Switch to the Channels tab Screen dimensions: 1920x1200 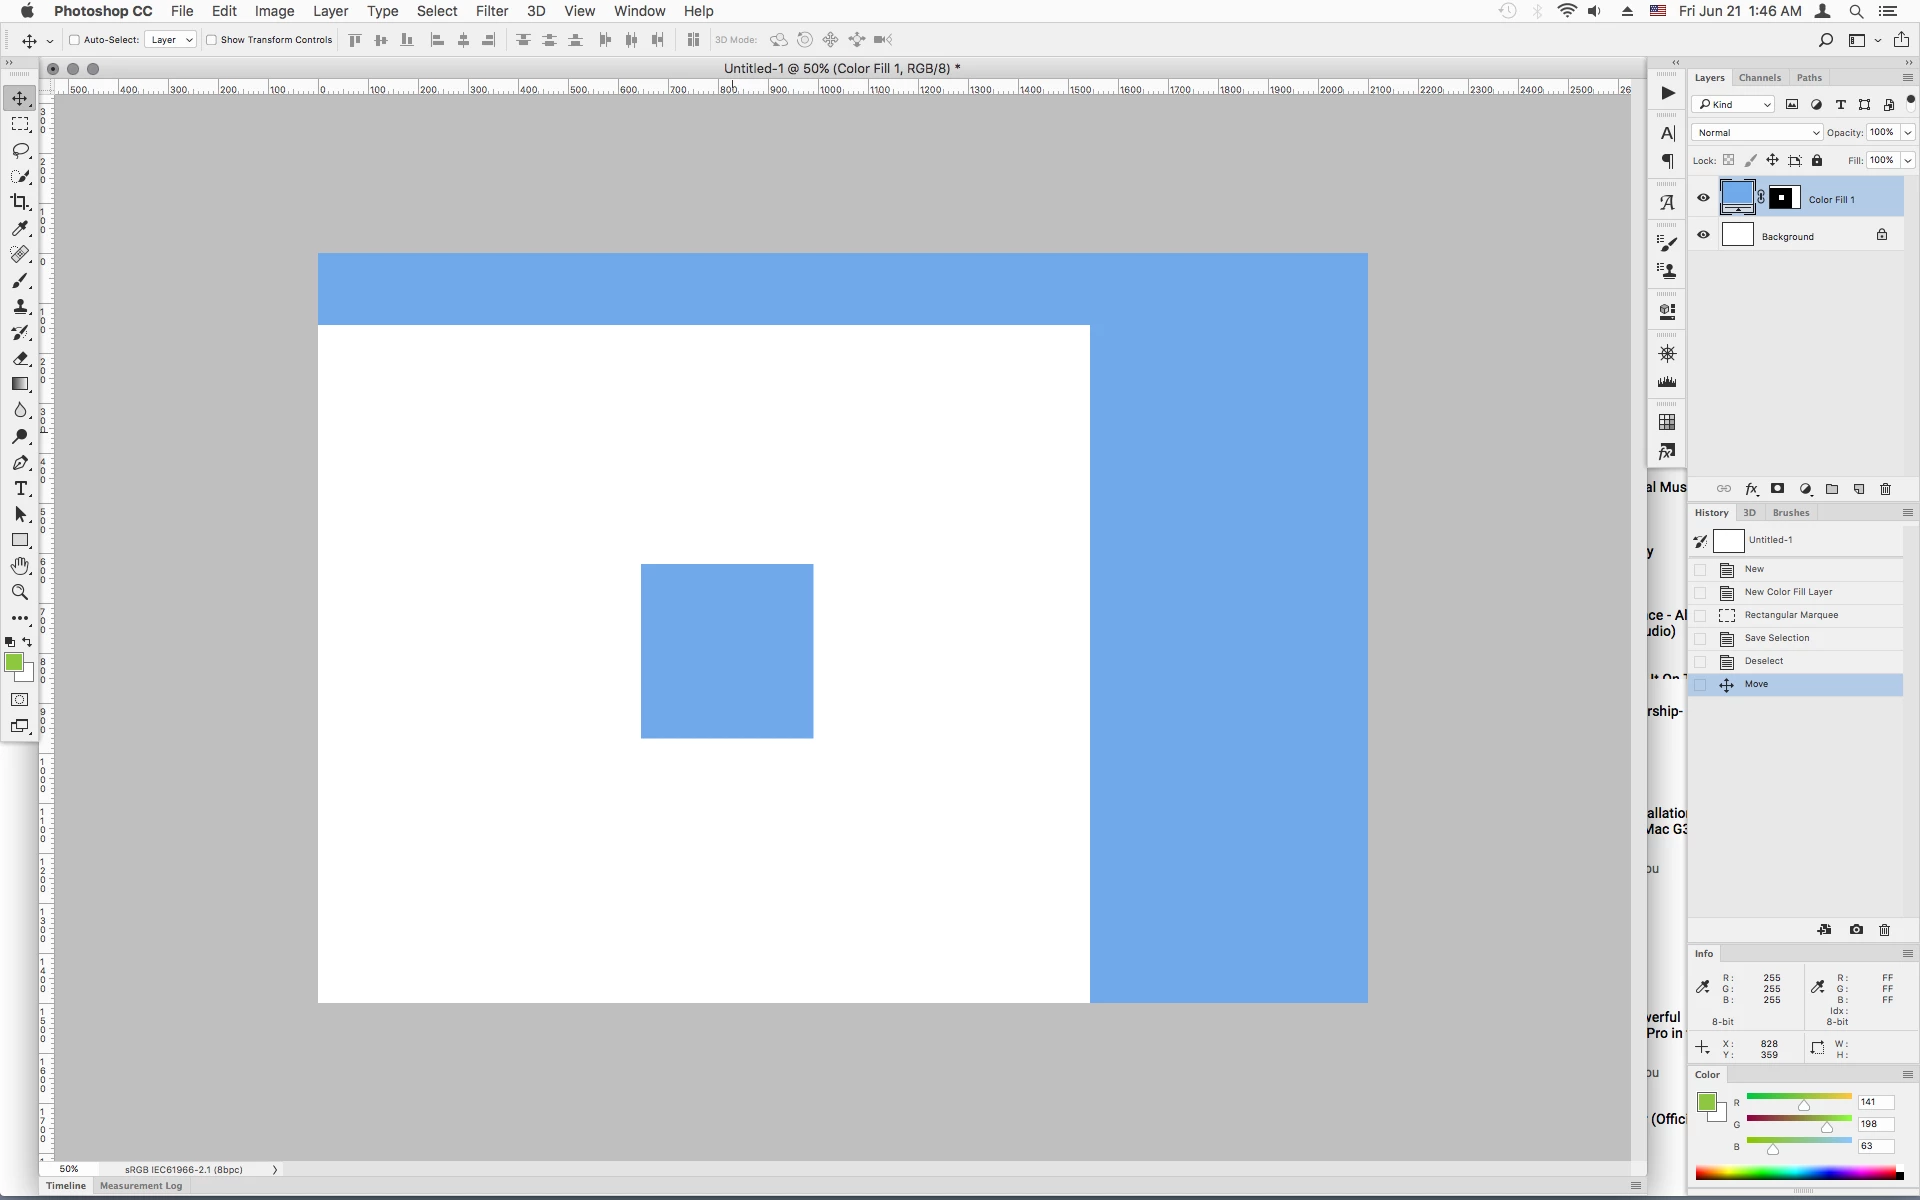1759,77
